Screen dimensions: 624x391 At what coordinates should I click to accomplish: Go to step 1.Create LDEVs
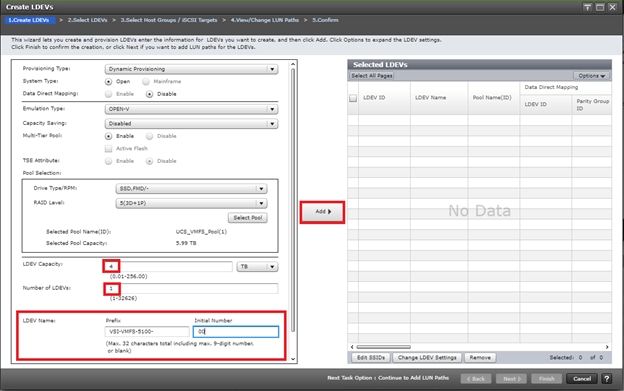point(29,20)
